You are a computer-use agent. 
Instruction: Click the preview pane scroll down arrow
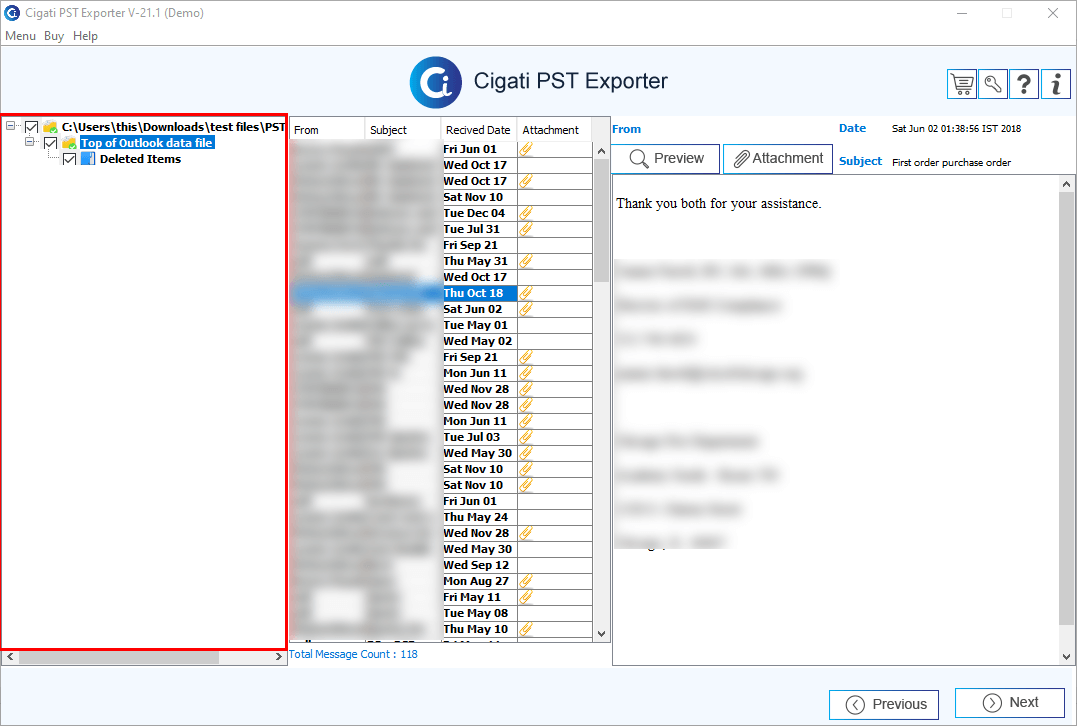pos(1066,657)
